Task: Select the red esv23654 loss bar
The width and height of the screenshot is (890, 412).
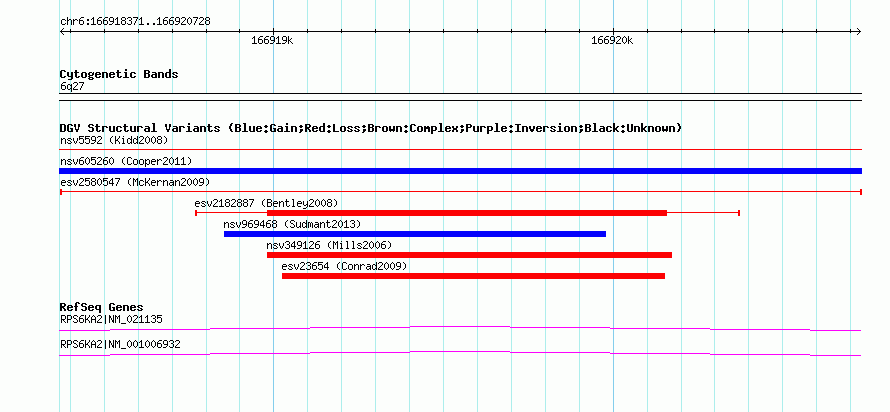Action: point(473,276)
